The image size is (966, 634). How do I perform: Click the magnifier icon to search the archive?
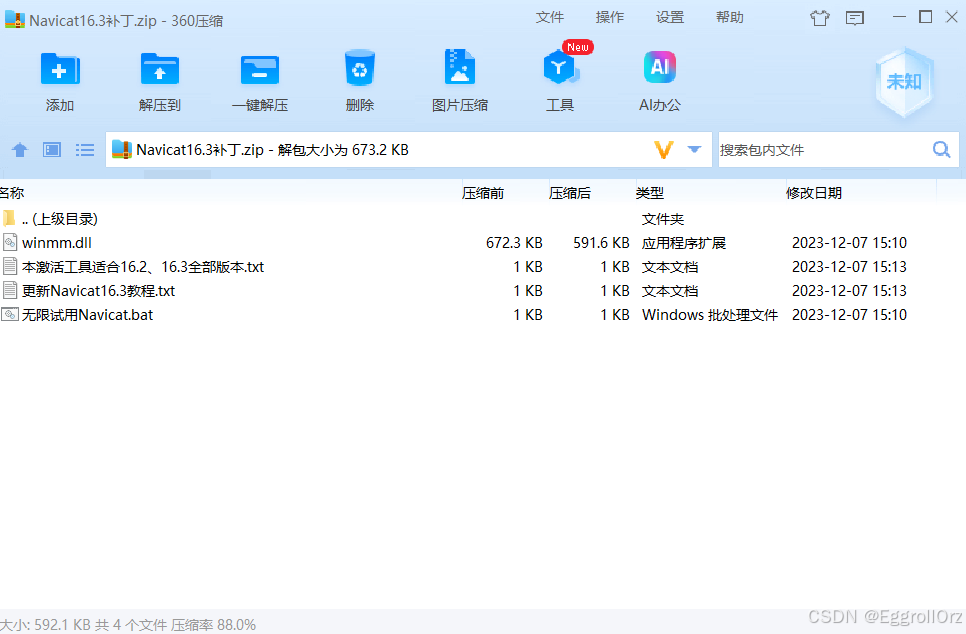tap(941, 149)
